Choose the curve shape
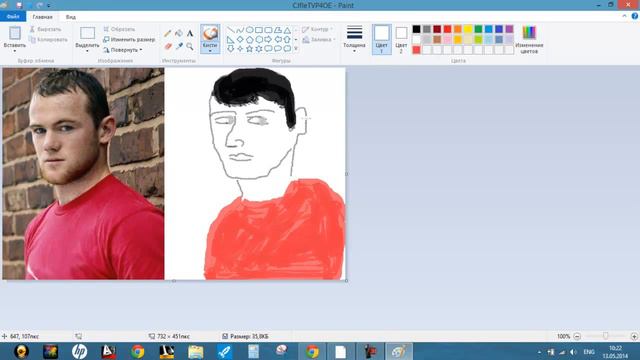This screenshot has width=640, height=360. coord(240,30)
